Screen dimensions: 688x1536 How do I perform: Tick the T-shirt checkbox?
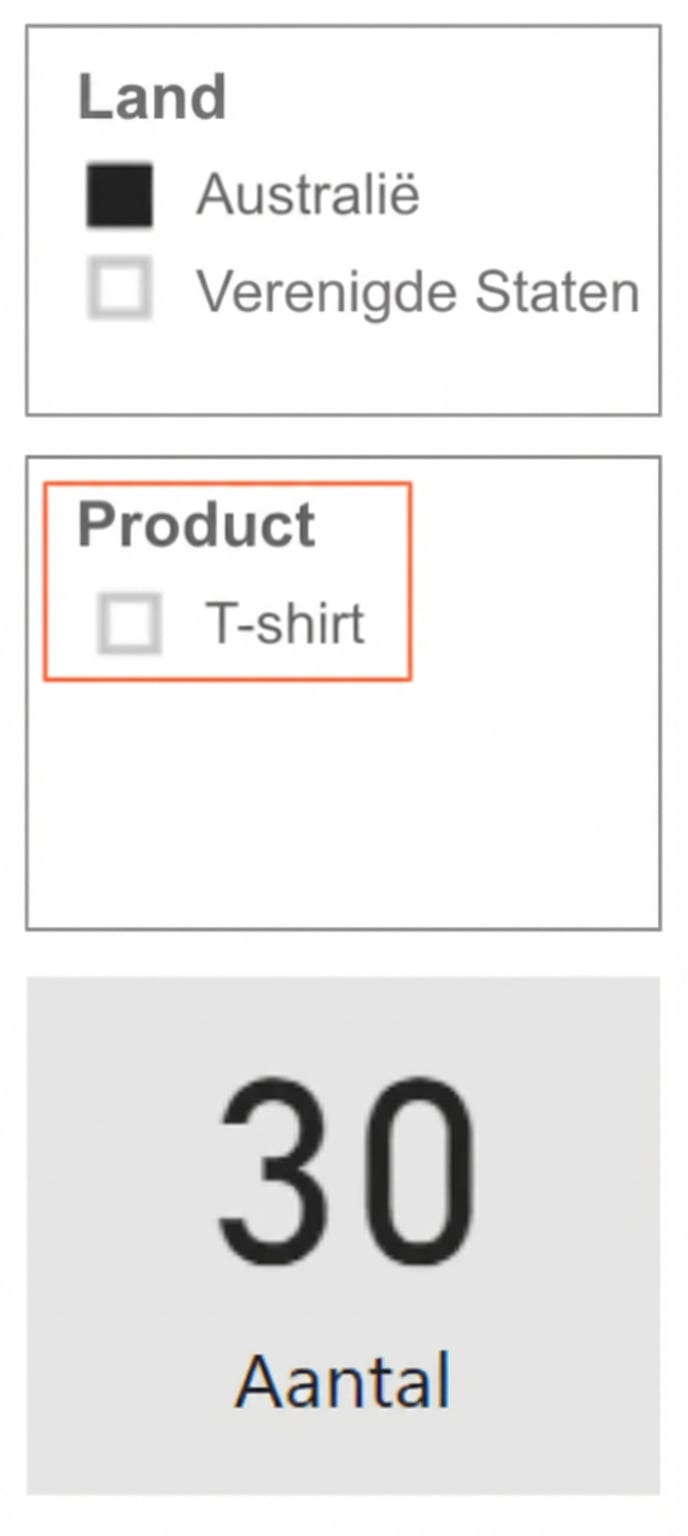pos(129,624)
